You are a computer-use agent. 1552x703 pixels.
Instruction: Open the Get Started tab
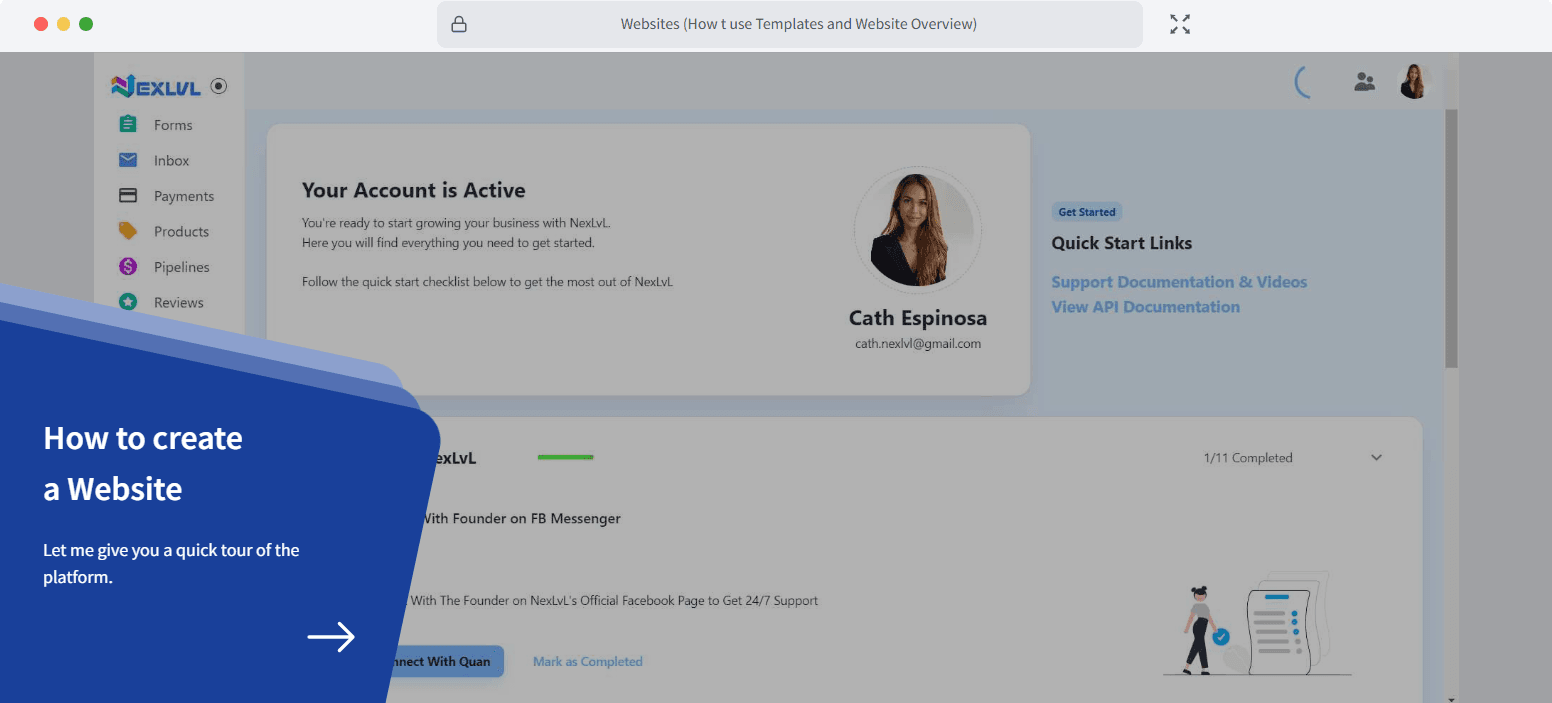pos(1087,211)
